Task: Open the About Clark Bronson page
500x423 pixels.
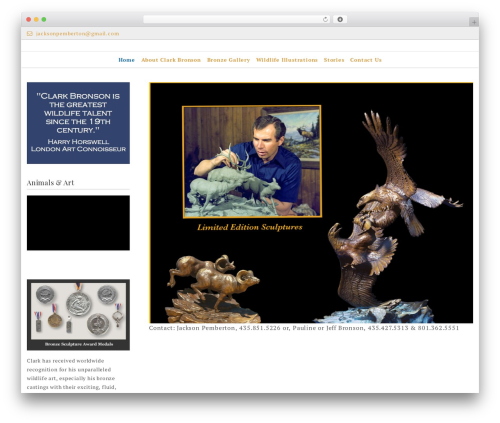Action: point(171,60)
